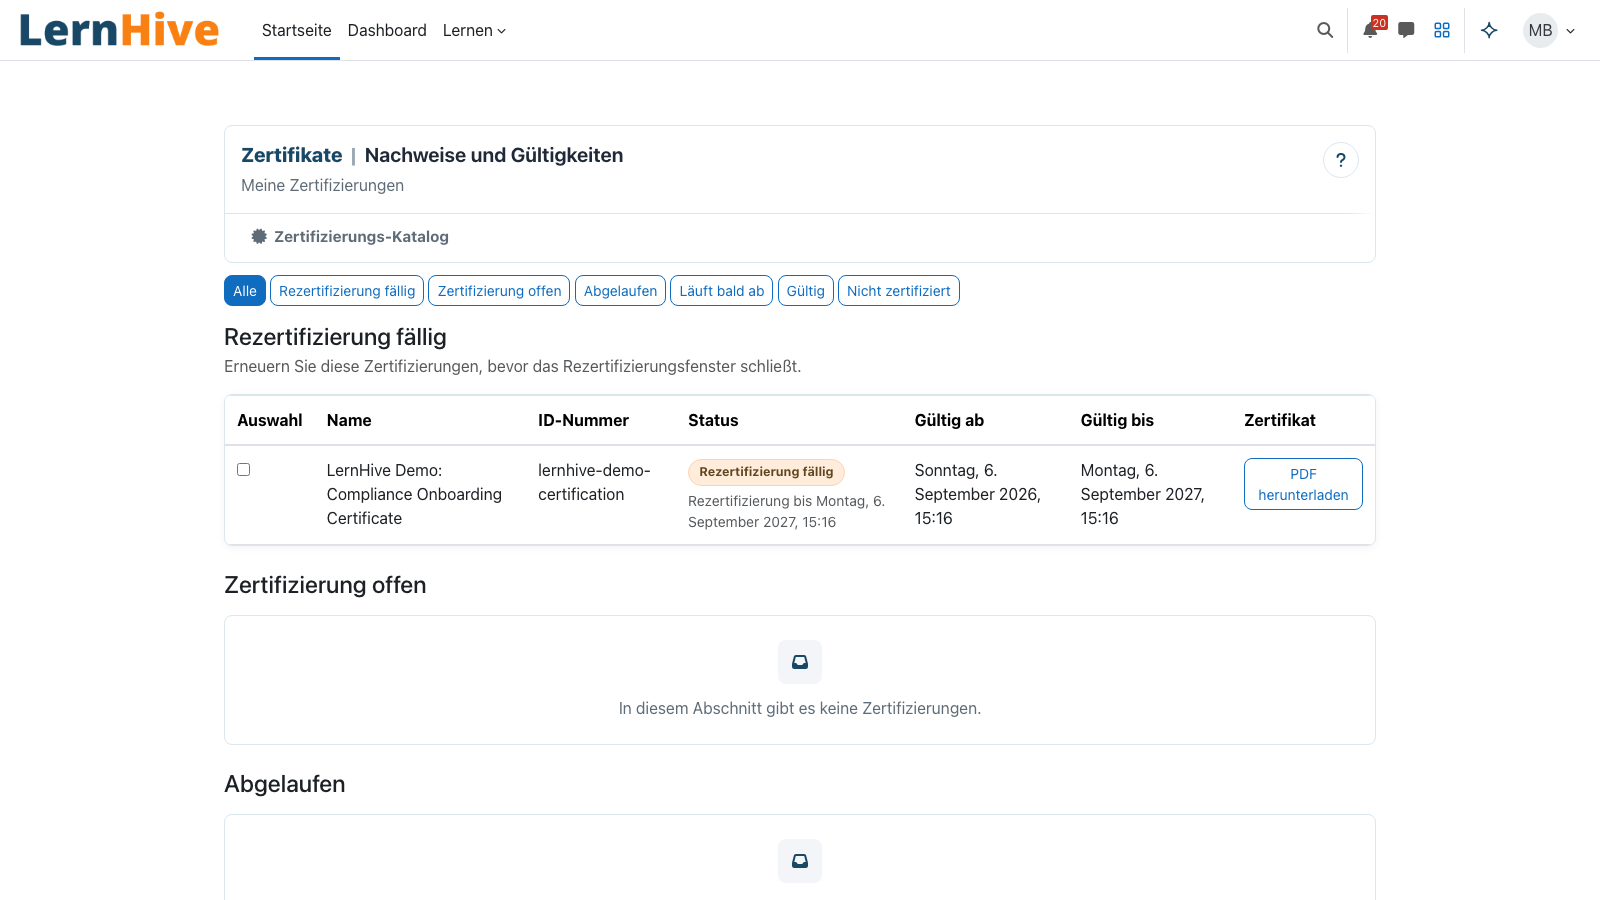Click the Auswahl column header

269,420
